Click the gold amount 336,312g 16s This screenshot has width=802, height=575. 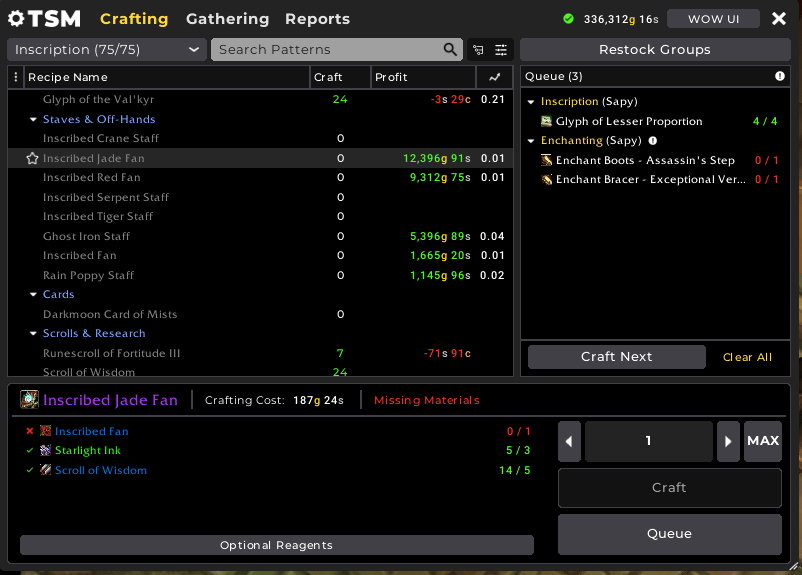click(621, 19)
